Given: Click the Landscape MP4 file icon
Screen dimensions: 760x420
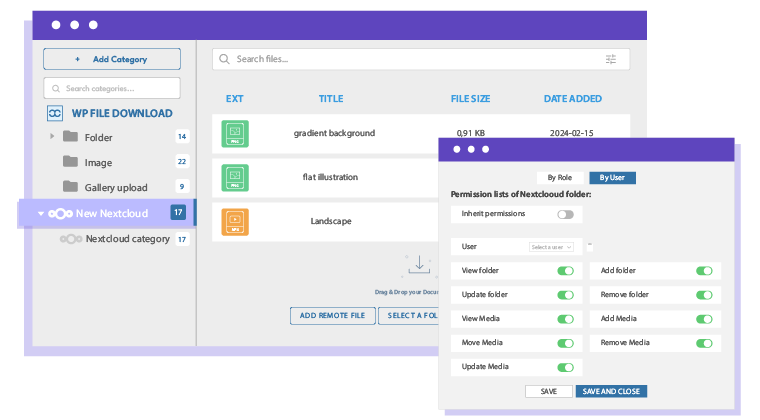Looking at the screenshot, I should tap(235, 221).
